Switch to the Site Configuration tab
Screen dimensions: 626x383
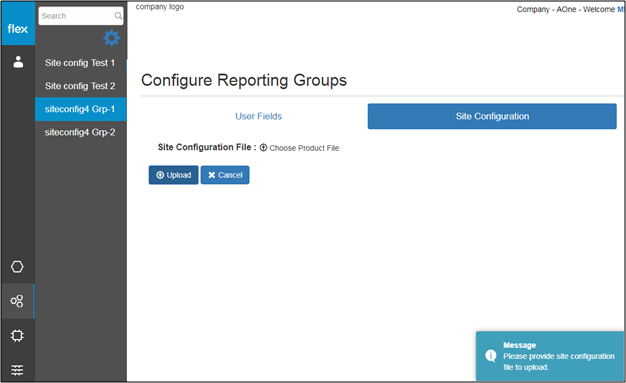492,116
